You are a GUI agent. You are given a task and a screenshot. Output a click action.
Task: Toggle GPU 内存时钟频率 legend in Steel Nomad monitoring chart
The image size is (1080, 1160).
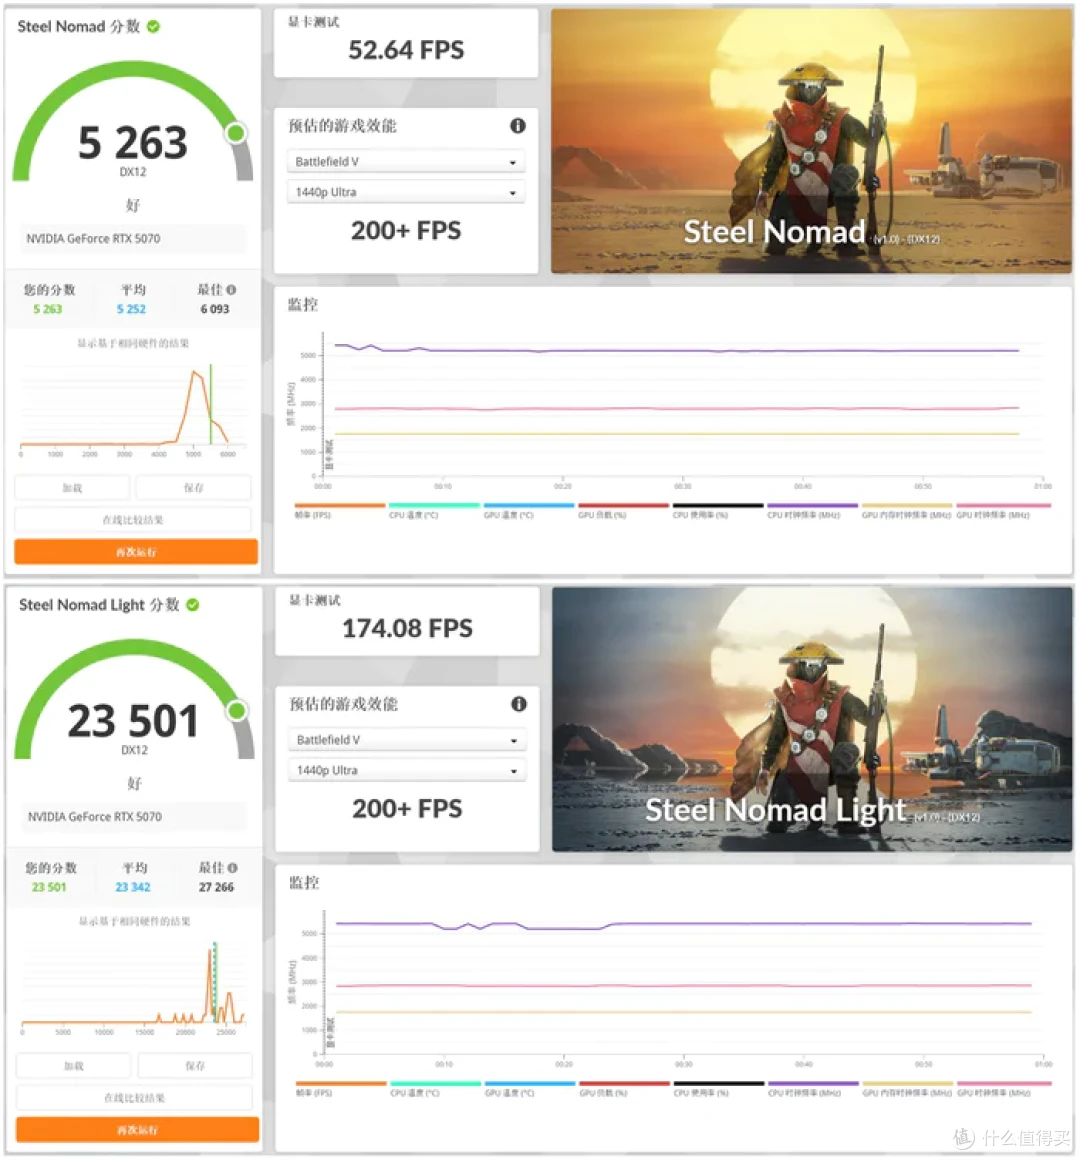coord(907,510)
